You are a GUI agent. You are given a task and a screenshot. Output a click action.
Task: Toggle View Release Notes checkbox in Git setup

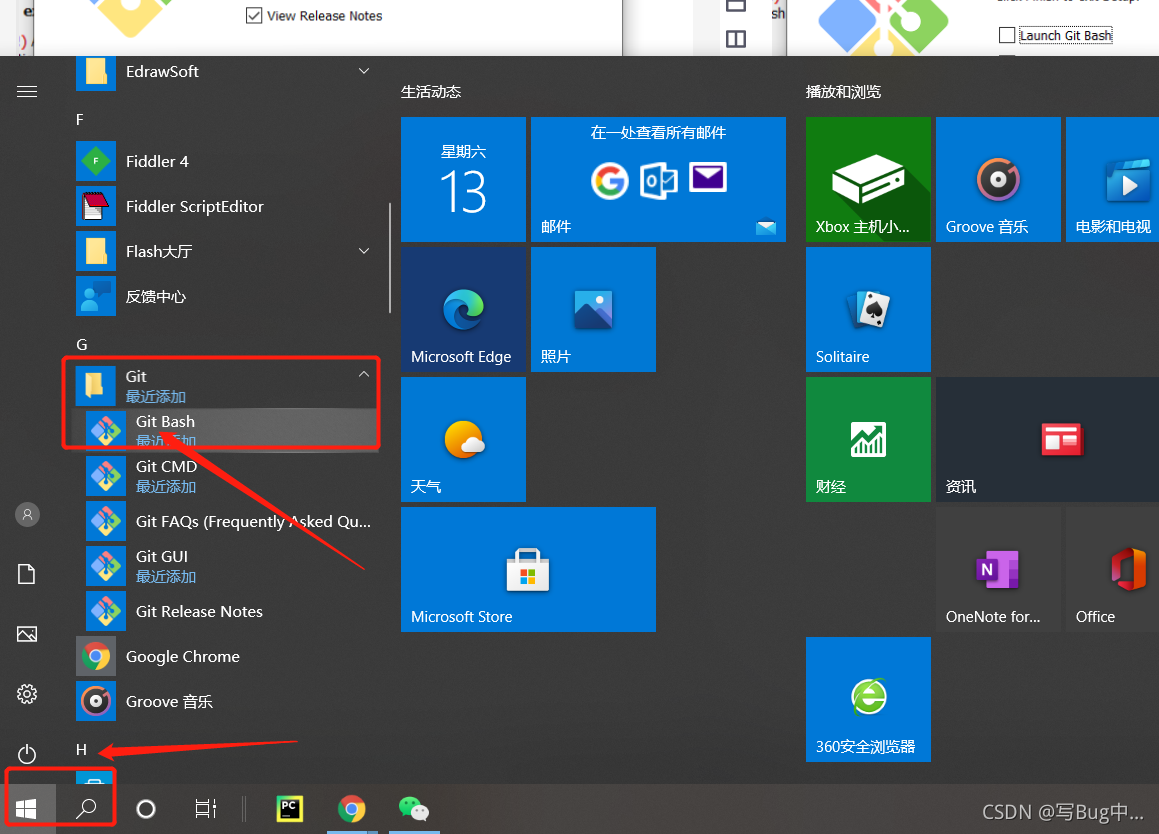[x=254, y=16]
